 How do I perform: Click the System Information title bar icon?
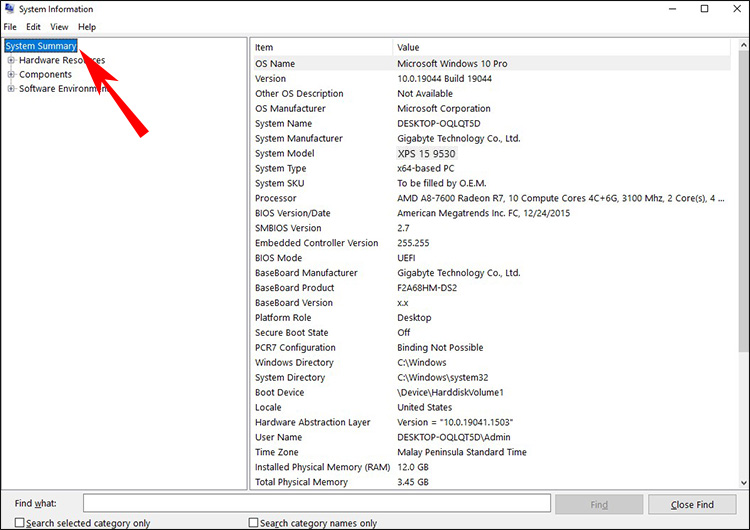point(9,9)
